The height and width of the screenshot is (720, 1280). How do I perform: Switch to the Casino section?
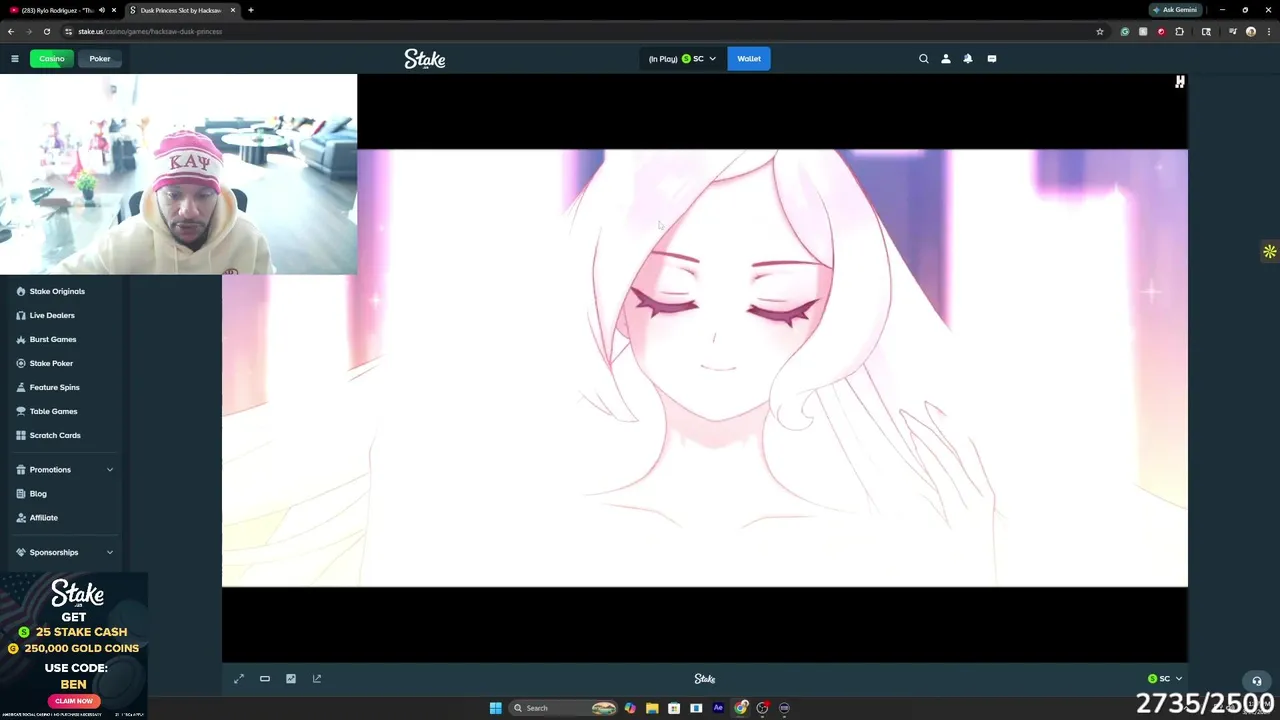(52, 59)
